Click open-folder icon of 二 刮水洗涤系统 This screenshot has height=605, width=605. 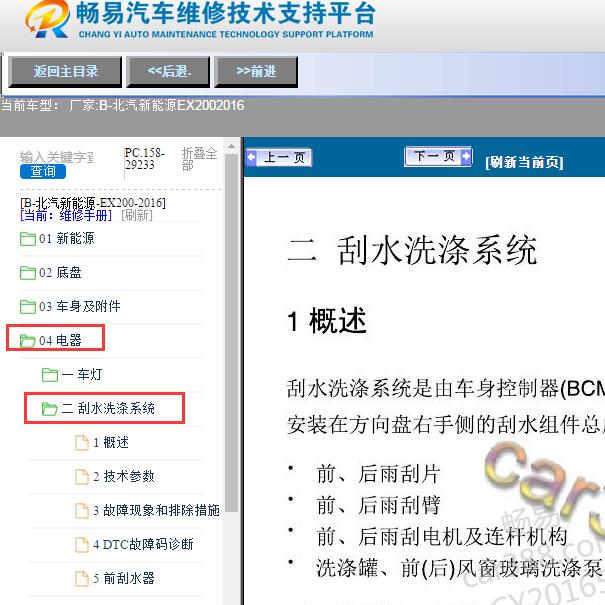coord(50,409)
